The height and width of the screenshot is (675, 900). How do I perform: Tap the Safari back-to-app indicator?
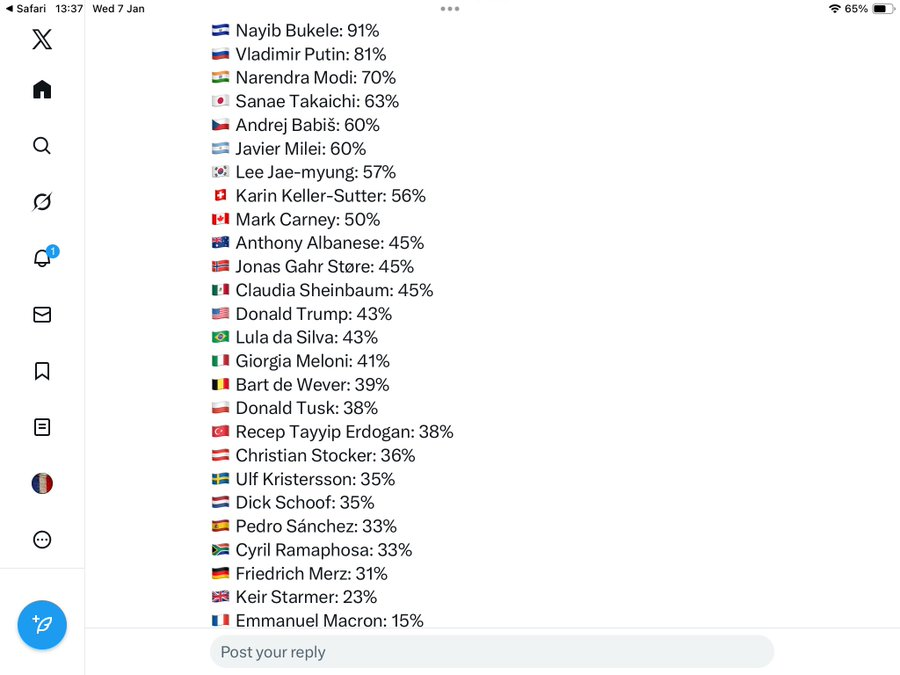coord(26,8)
